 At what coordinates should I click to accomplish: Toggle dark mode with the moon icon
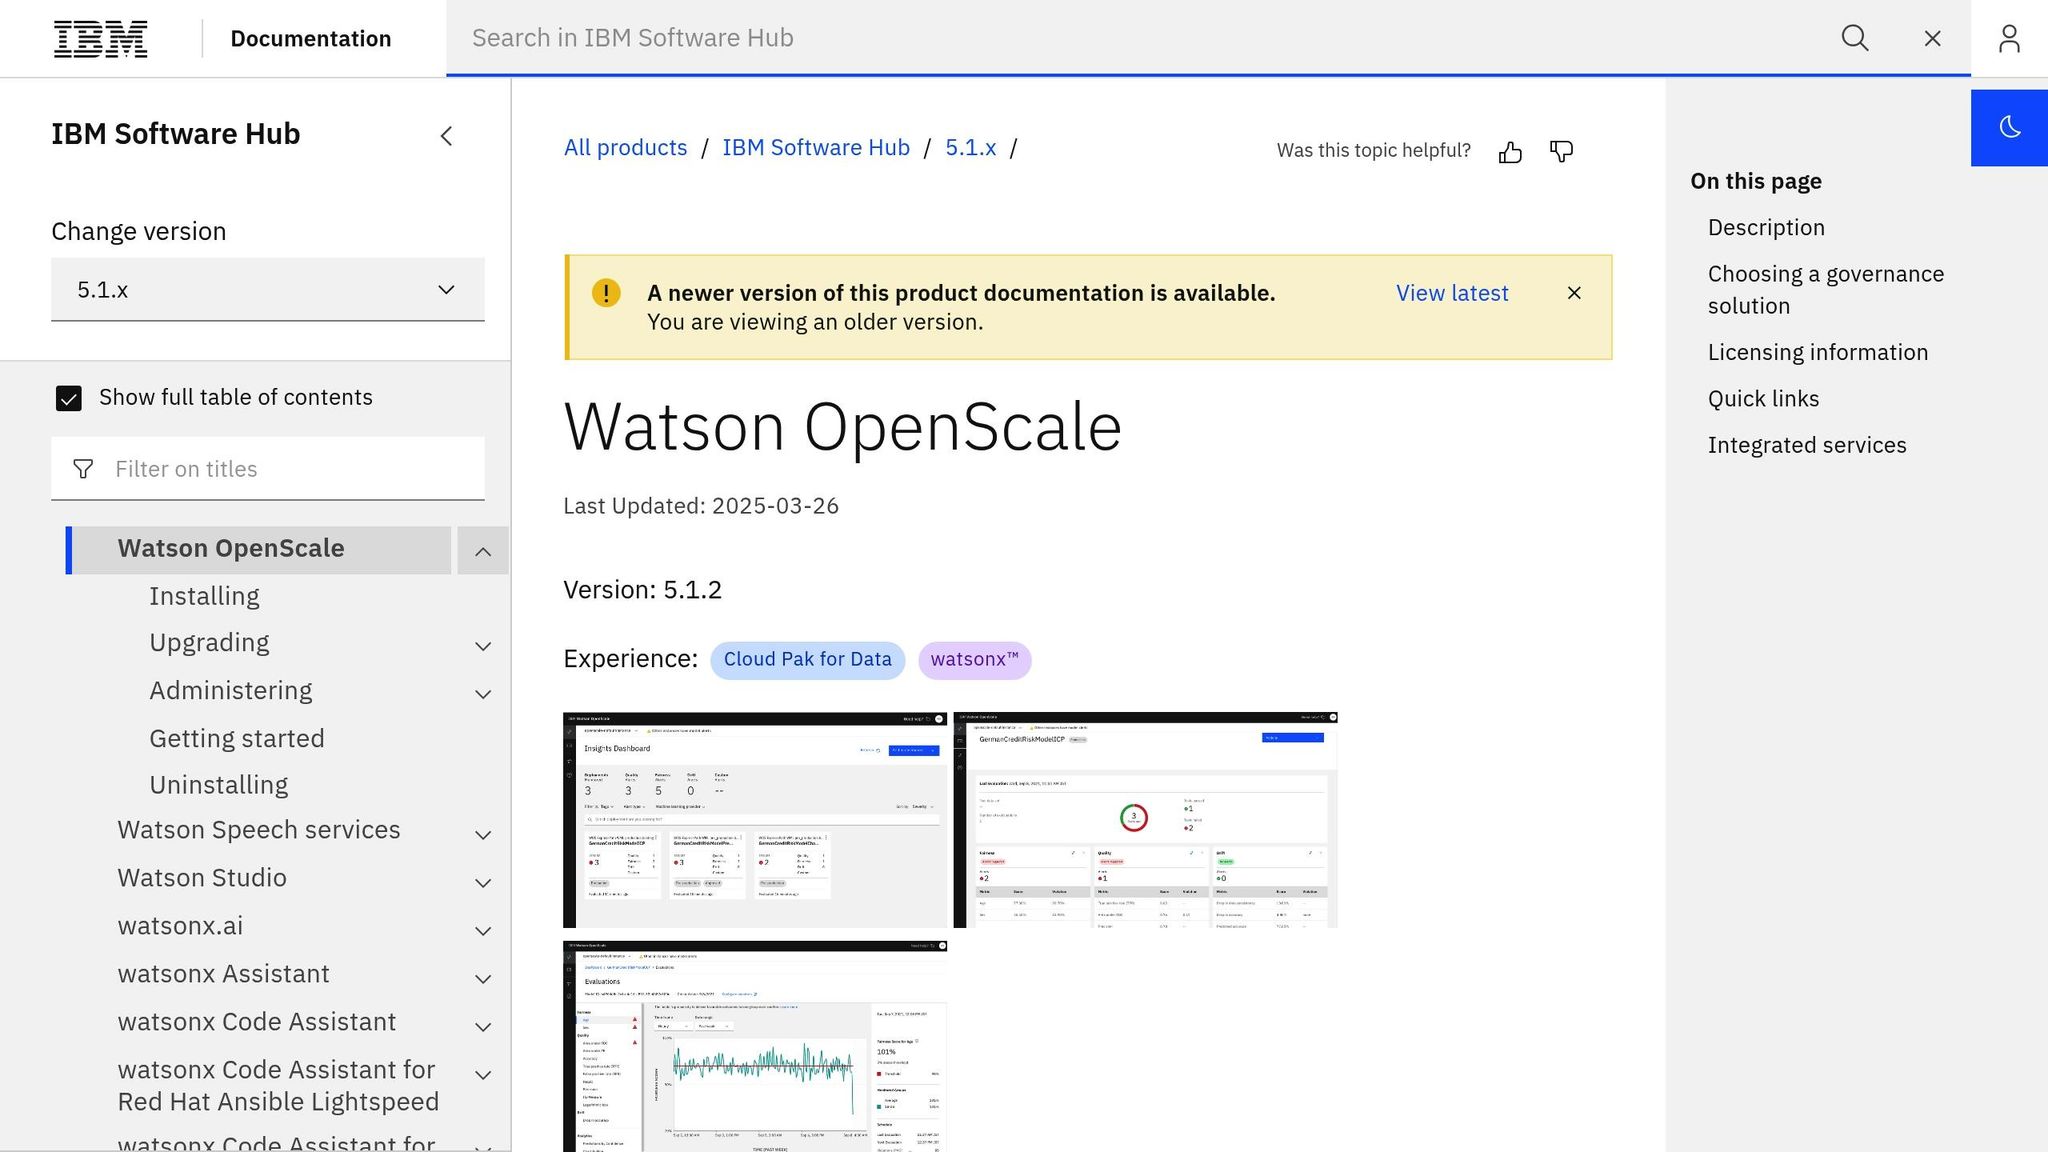coord(2009,127)
